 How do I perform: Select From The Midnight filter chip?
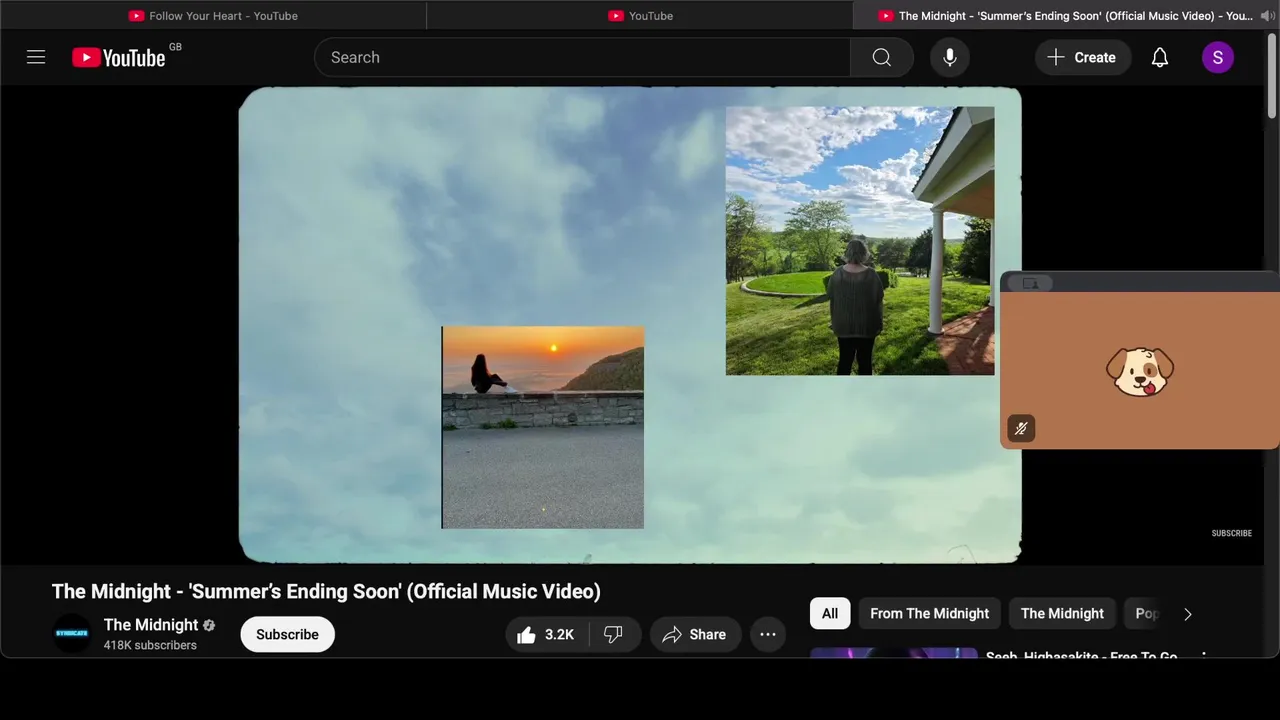[x=929, y=613]
